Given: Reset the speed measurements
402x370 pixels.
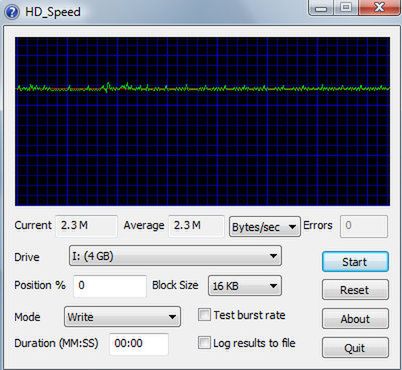Looking at the screenshot, I should [355, 290].
